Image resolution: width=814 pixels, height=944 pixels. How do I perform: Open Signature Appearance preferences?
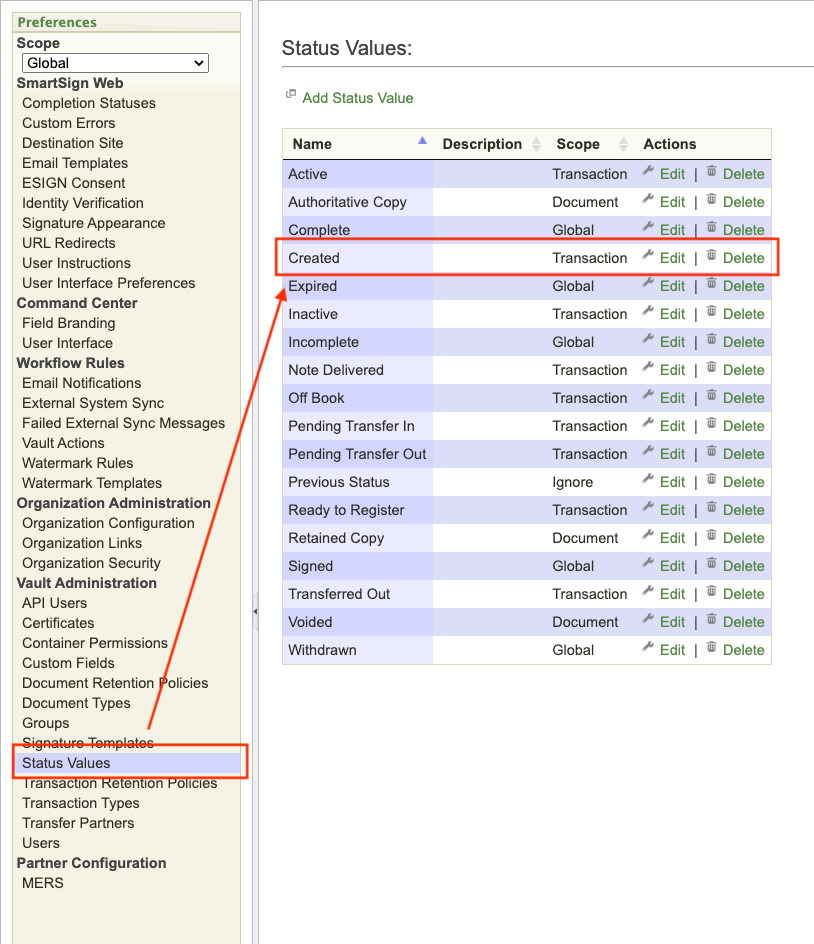tap(93, 223)
